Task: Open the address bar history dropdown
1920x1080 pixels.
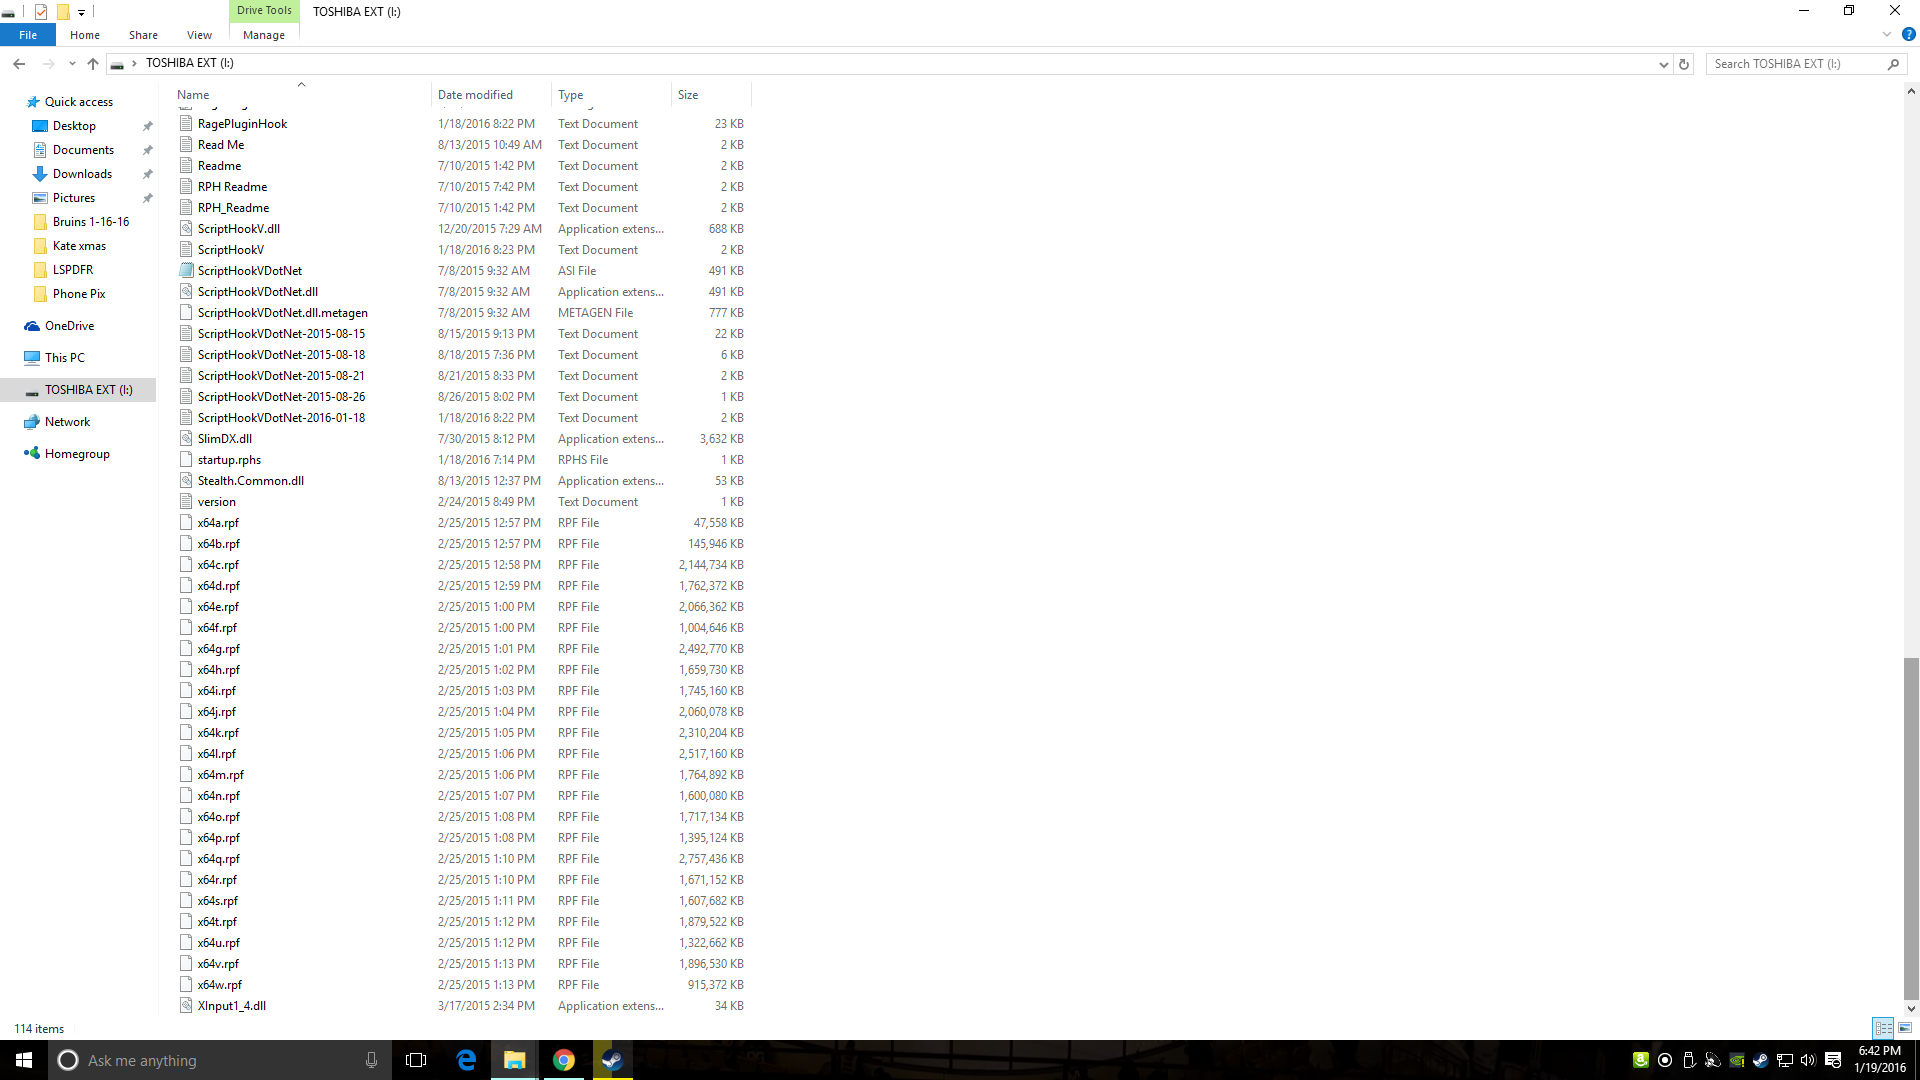Action: (x=1663, y=64)
